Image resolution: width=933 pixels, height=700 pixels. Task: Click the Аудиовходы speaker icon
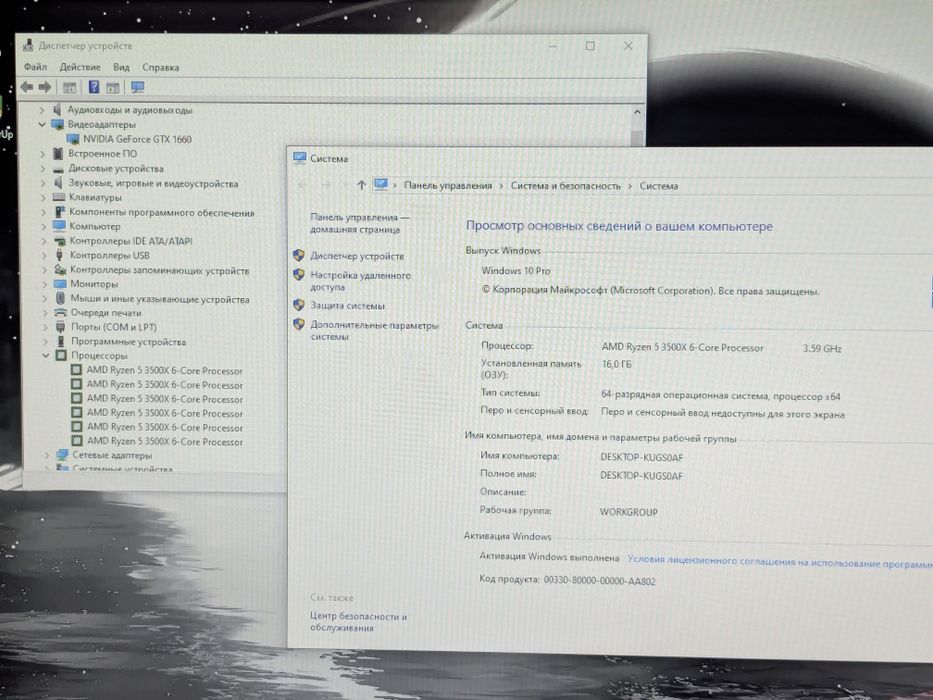click(57, 110)
